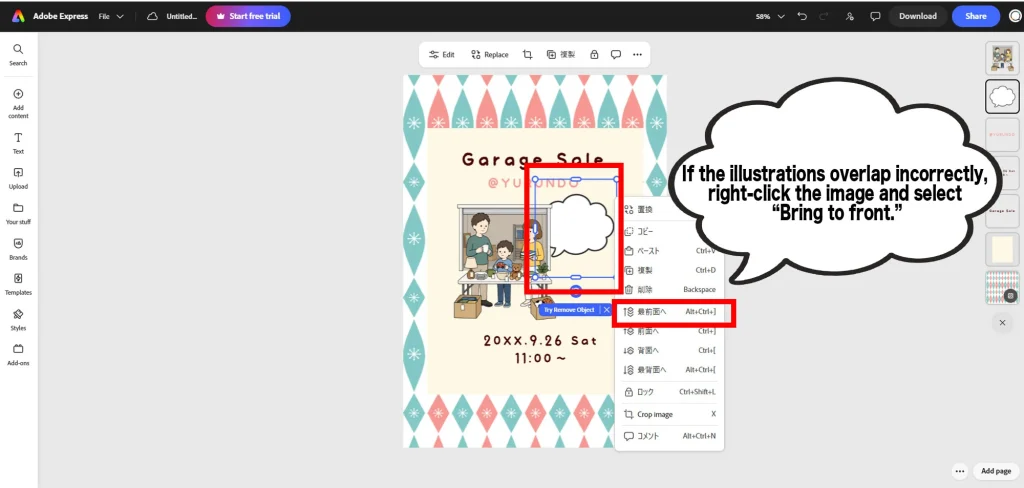
Task: Add comment via floating toolbar speech icon
Action: pos(616,55)
